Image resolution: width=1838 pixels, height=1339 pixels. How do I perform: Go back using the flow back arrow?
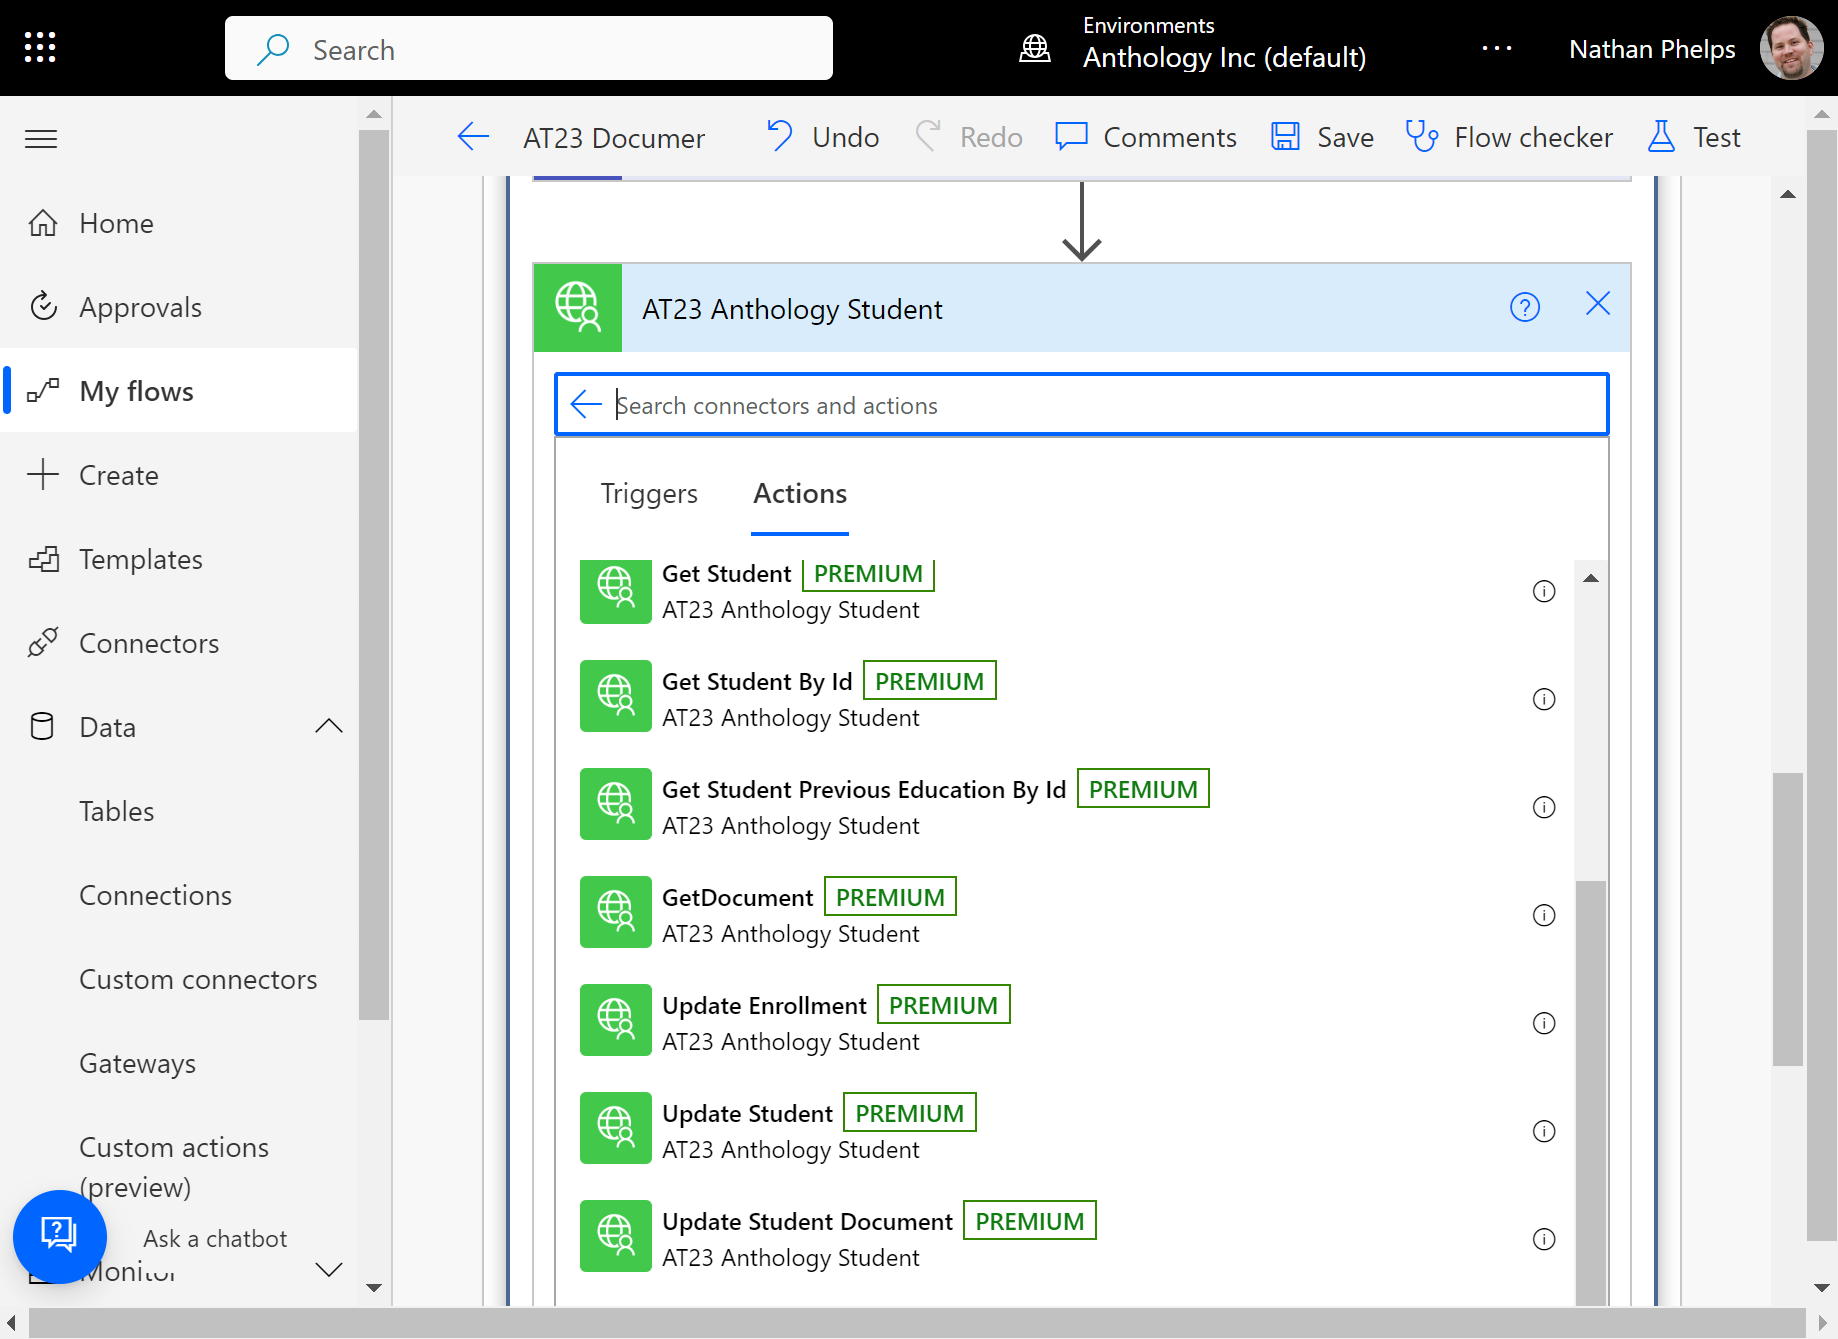coord(473,137)
